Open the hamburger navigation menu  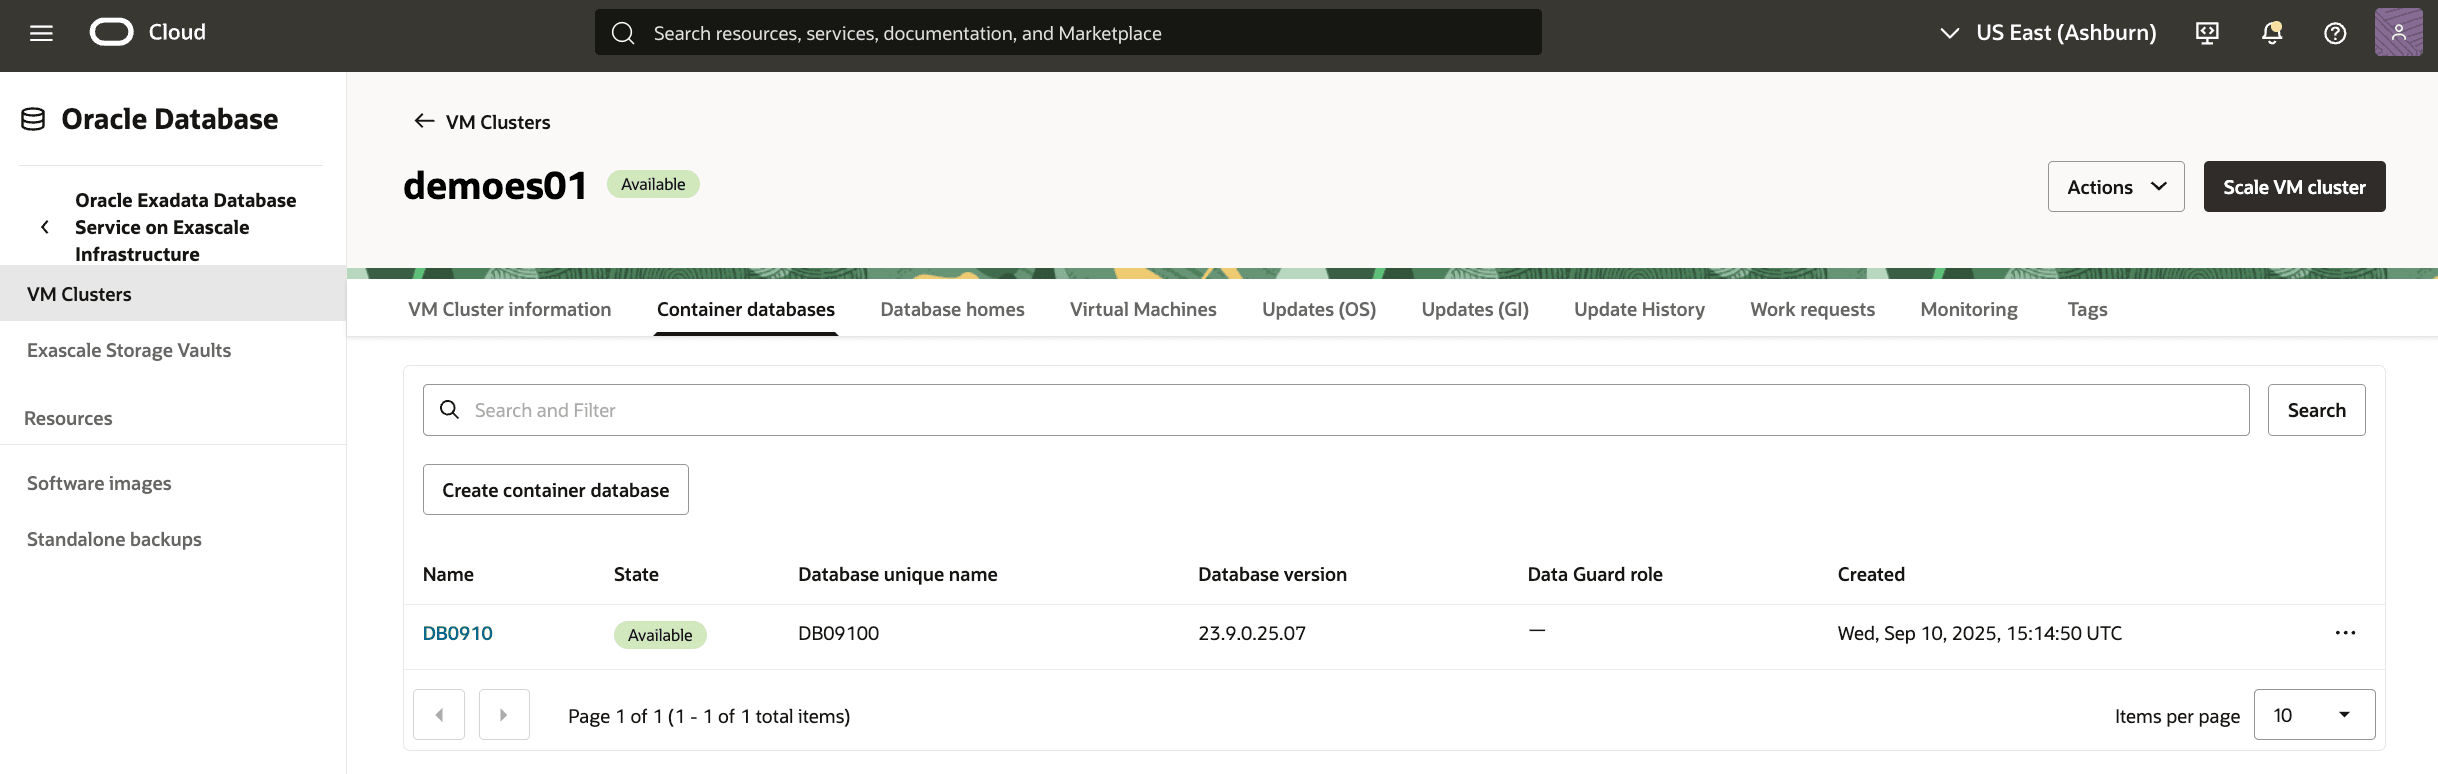[41, 33]
